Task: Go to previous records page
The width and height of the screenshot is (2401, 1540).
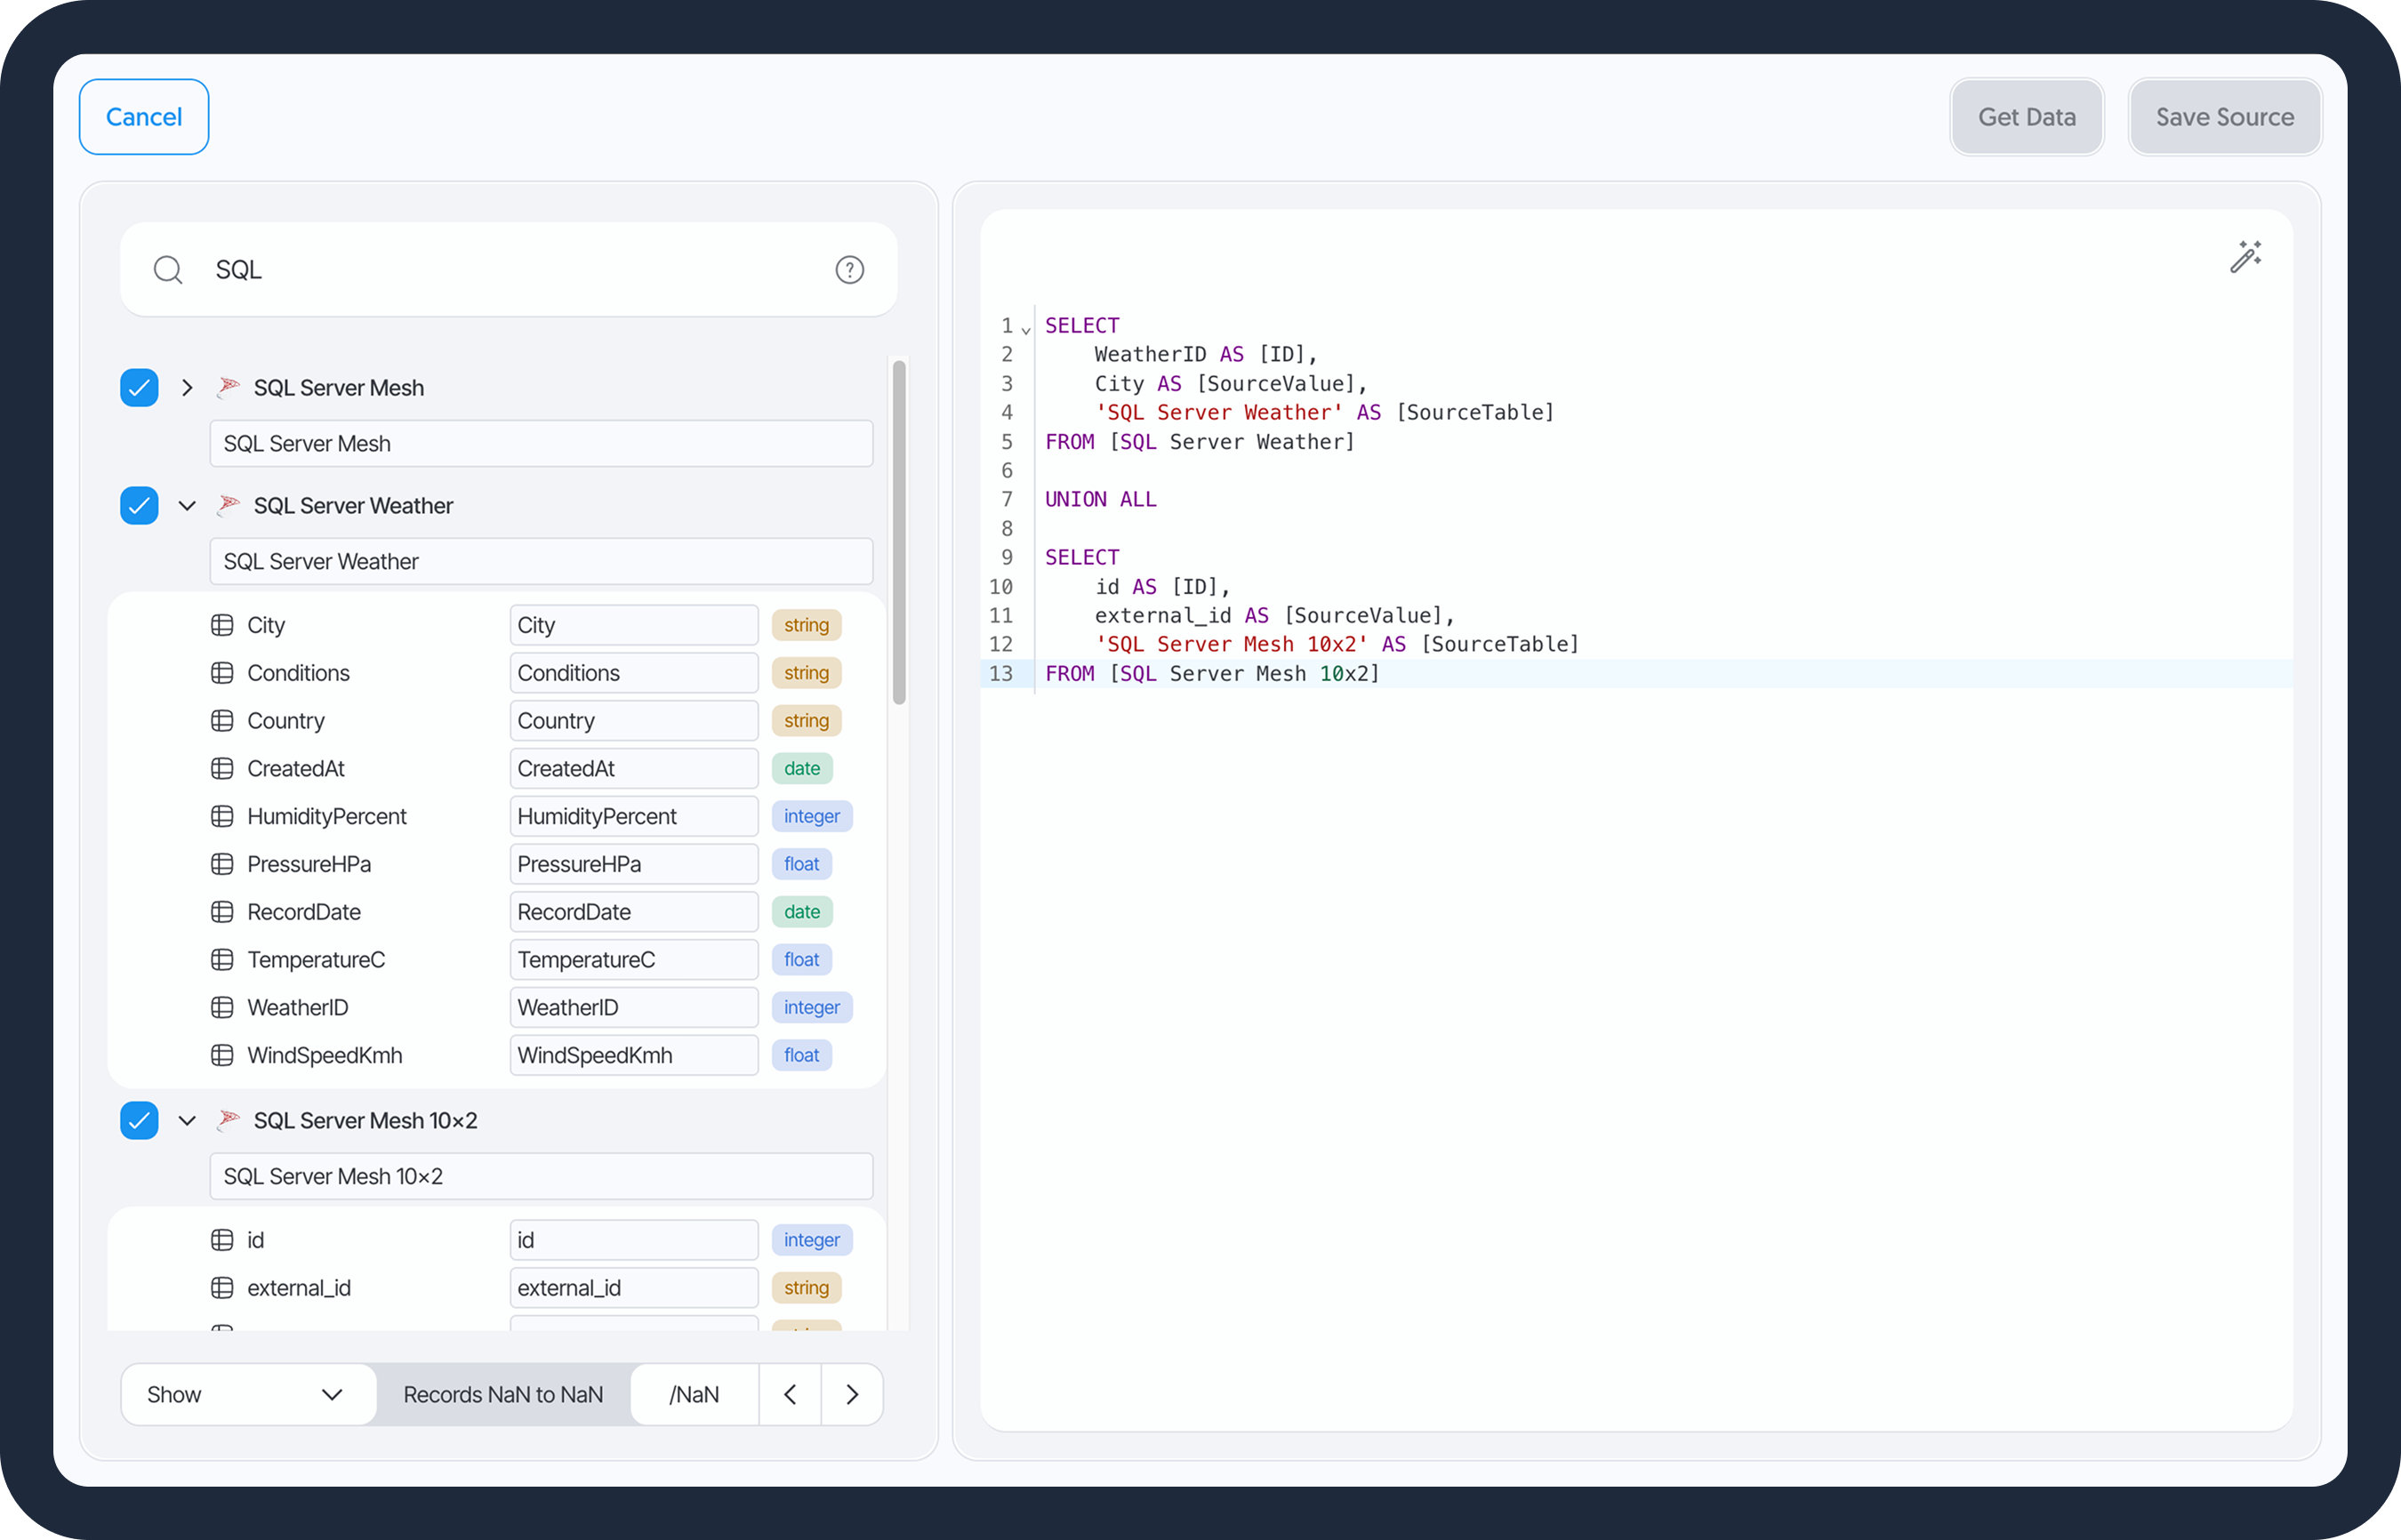Action: coord(790,1394)
